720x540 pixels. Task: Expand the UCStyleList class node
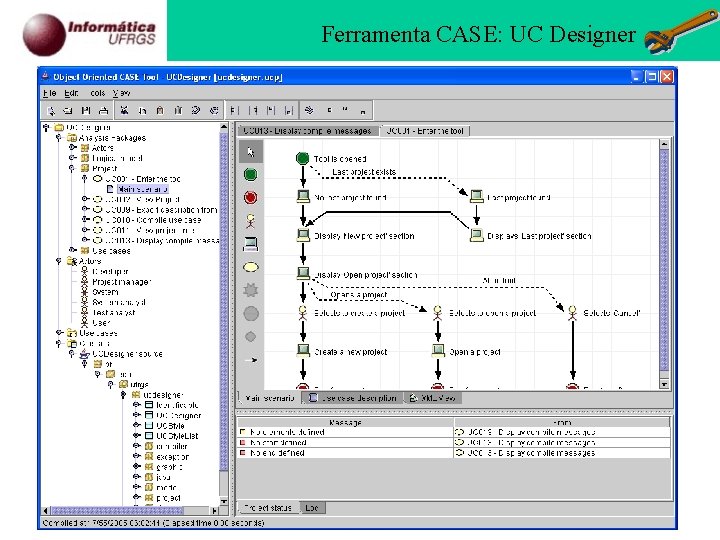136,435
